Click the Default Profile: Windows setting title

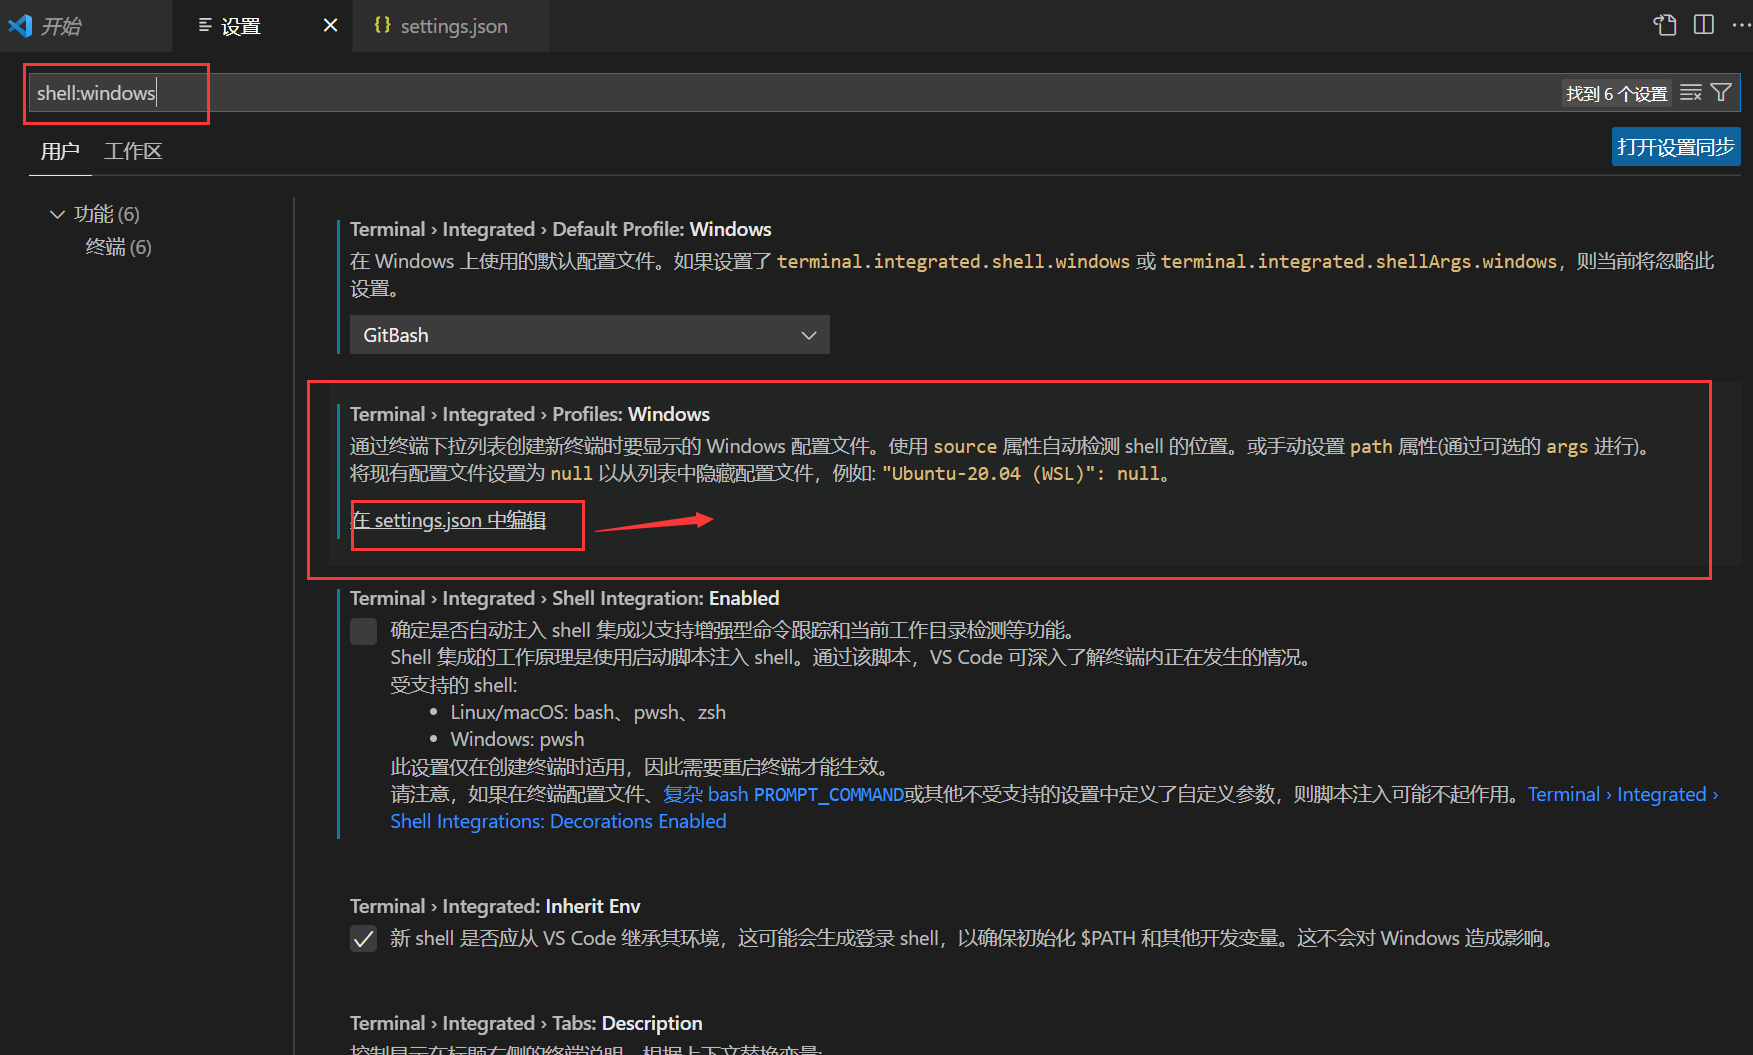point(560,229)
